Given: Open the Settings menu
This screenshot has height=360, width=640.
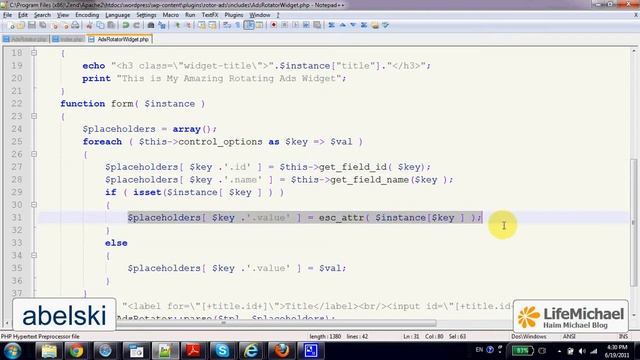Looking at the screenshot, I should coord(146,15).
